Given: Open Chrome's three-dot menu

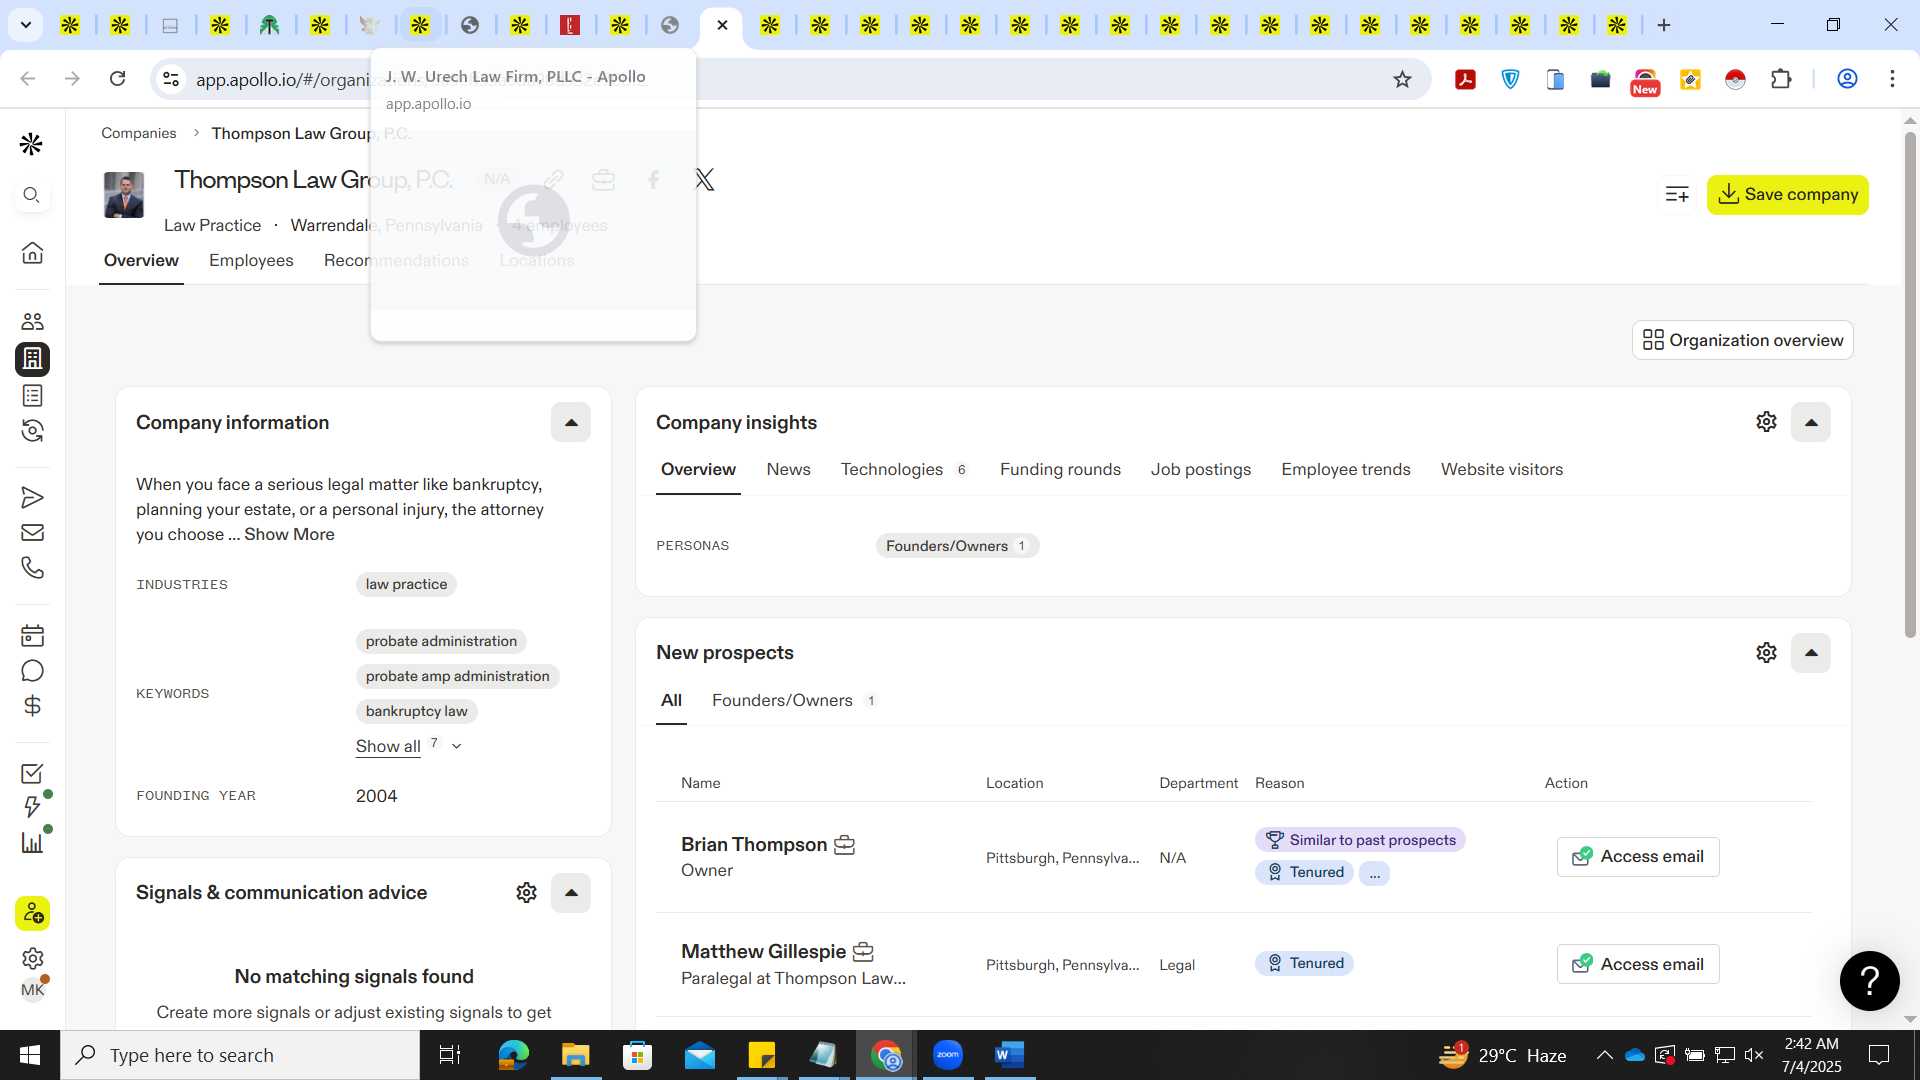Looking at the screenshot, I should tap(1892, 79).
